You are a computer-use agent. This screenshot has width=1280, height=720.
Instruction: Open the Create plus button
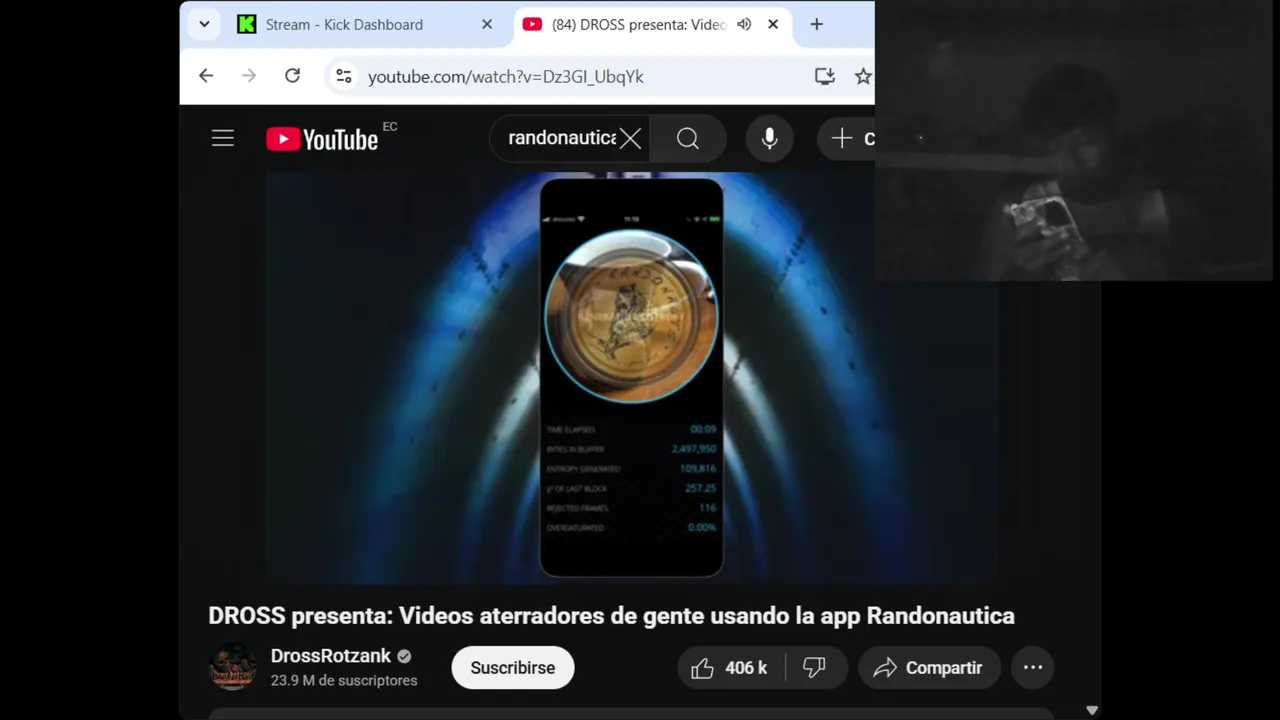(x=848, y=138)
